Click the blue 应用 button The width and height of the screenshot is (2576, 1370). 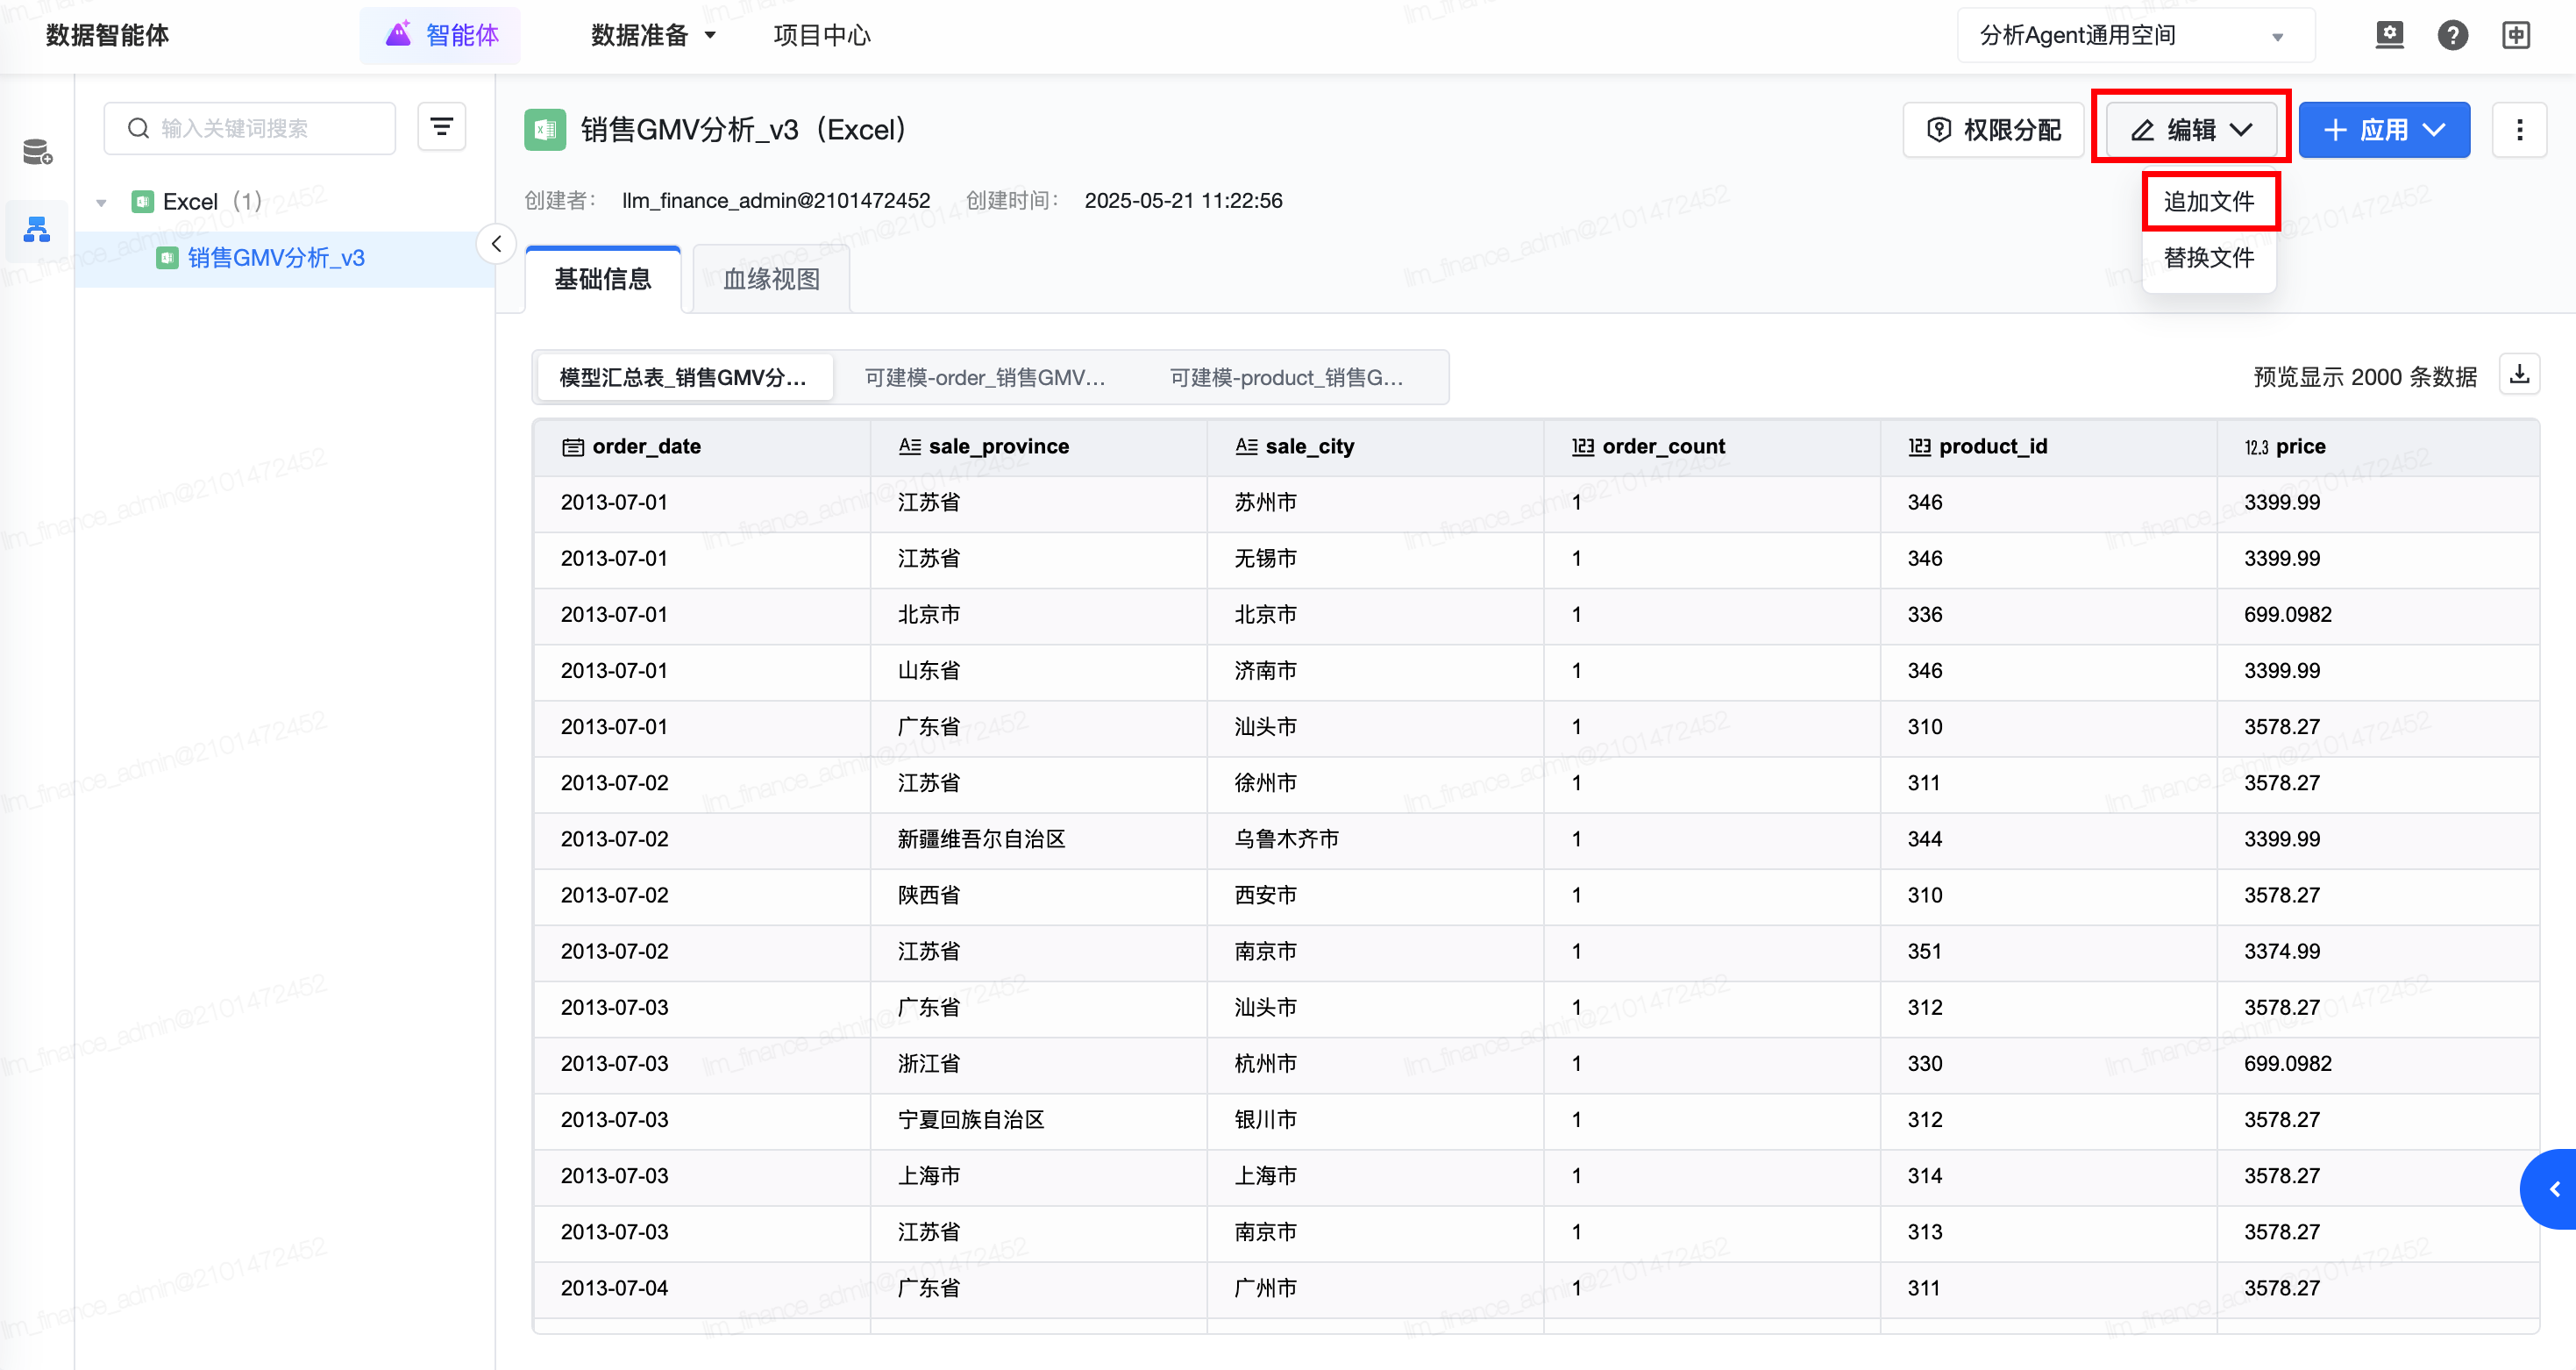(2384, 130)
